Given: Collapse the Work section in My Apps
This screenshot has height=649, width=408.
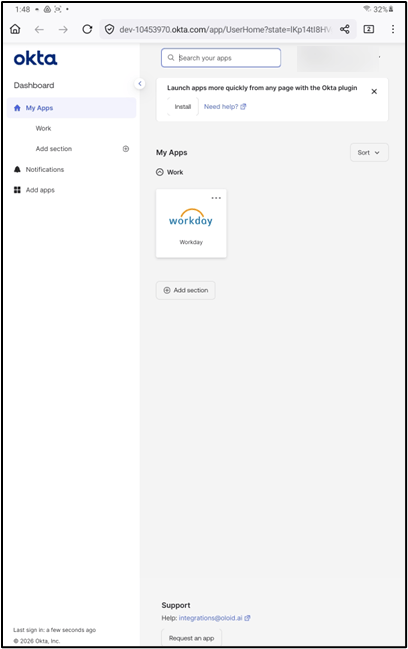Looking at the screenshot, I should (160, 172).
